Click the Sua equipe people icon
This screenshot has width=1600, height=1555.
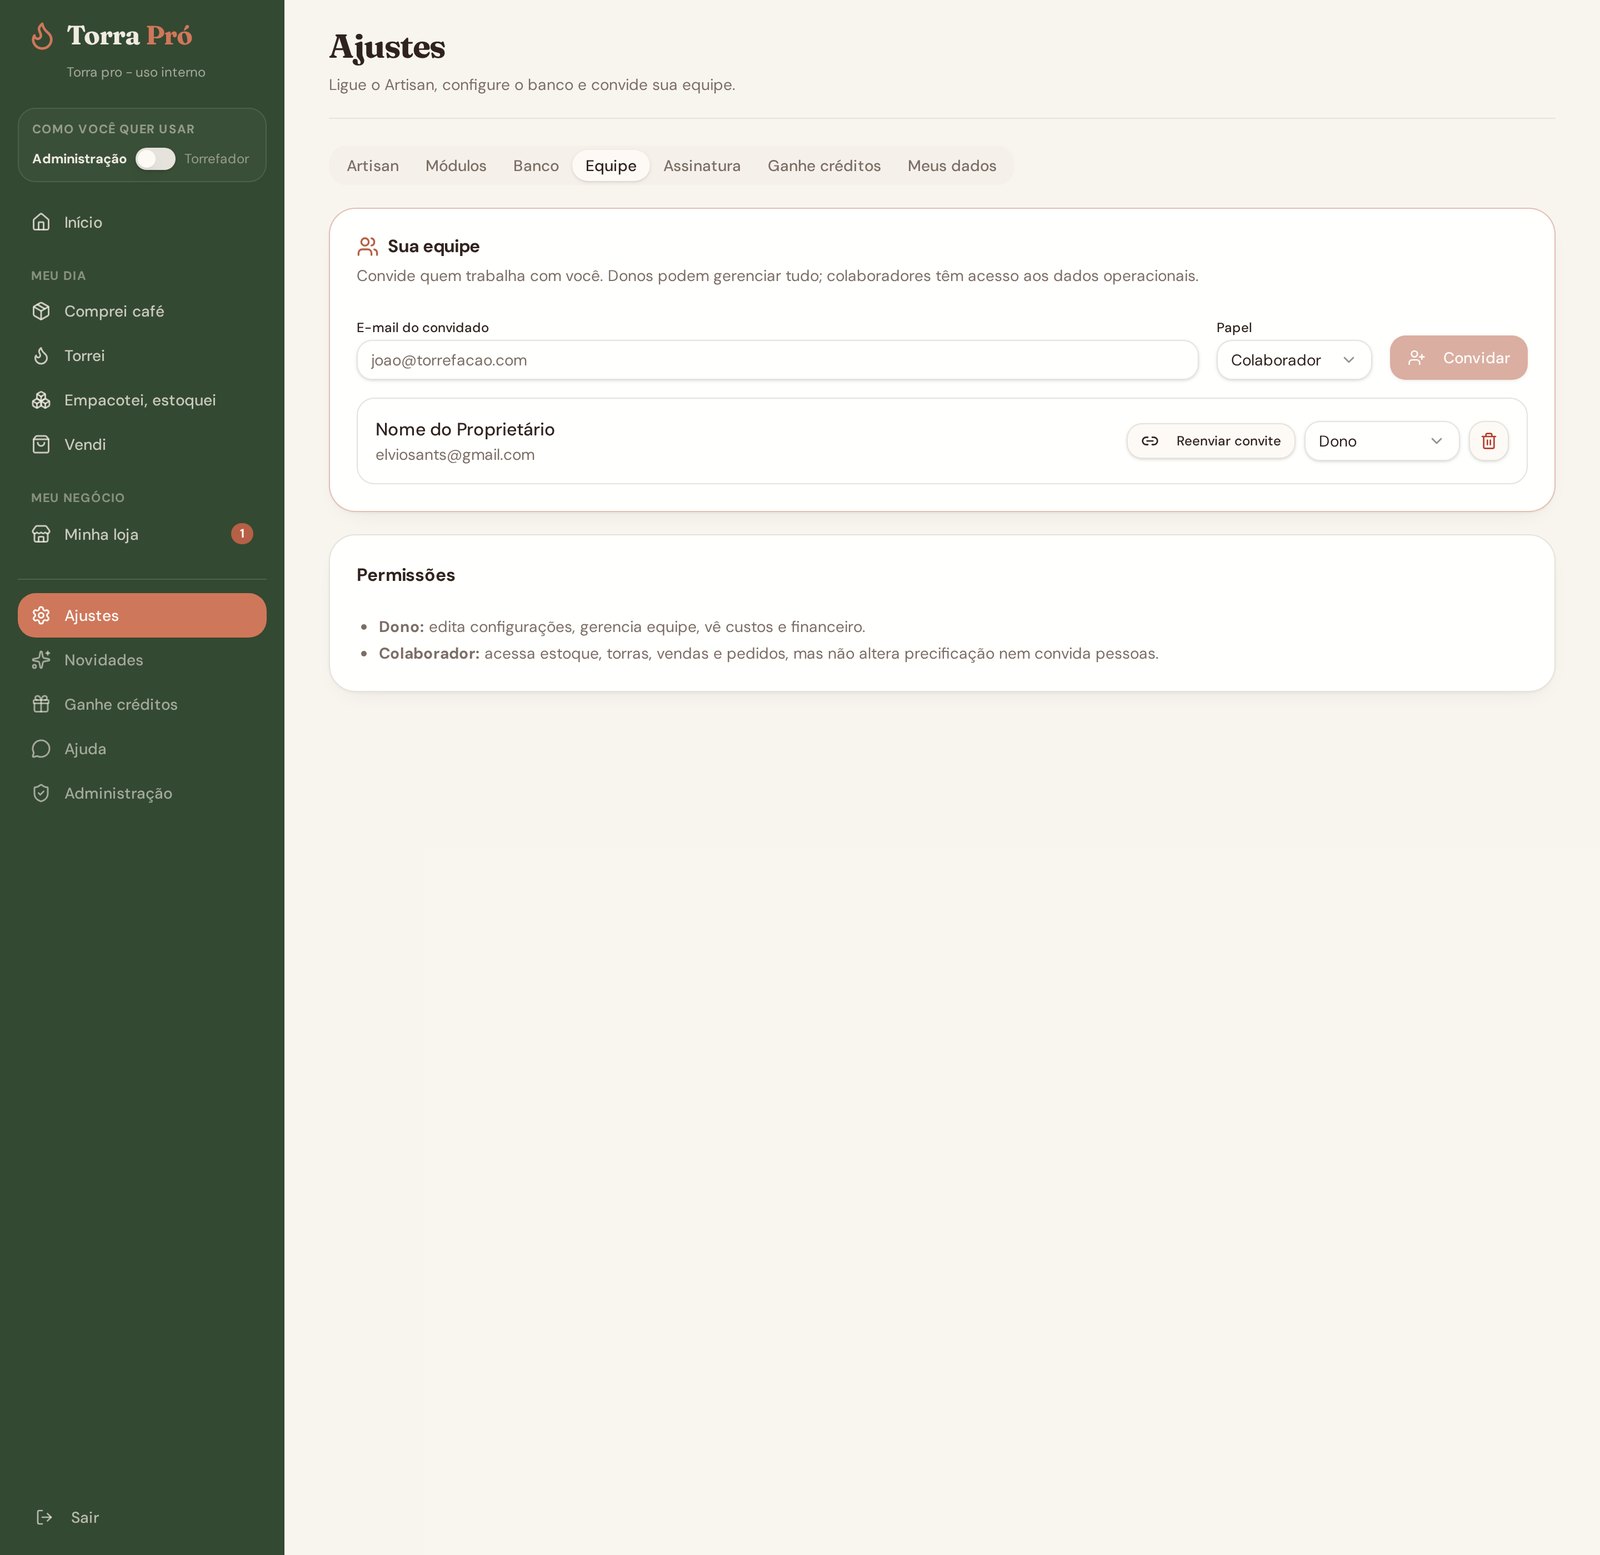[x=368, y=246]
